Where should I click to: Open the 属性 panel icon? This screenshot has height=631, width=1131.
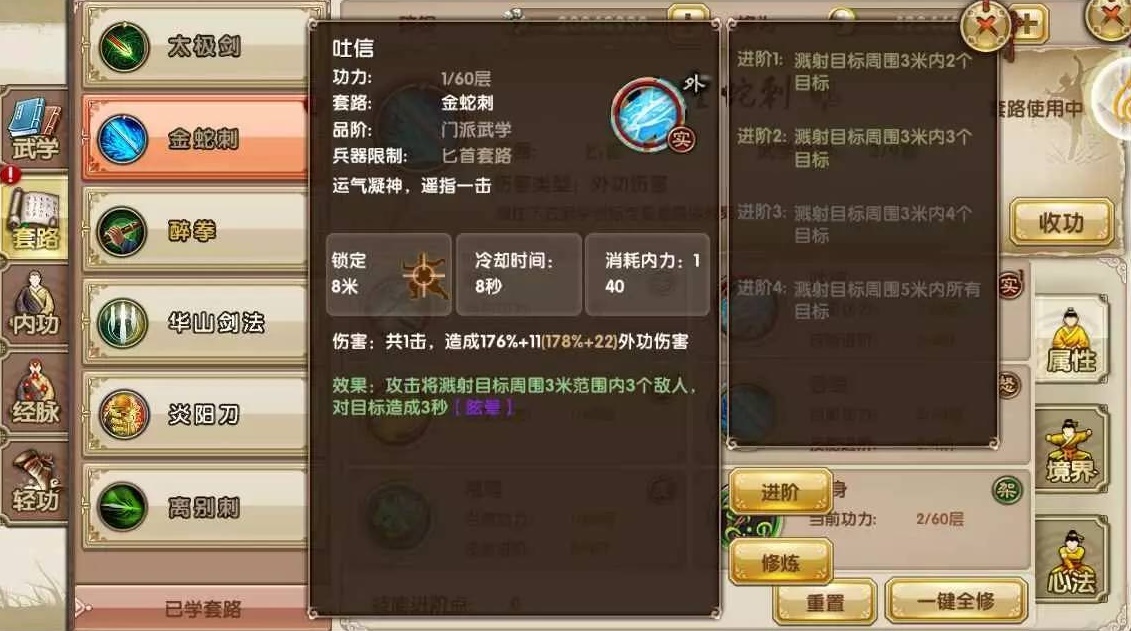click(1072, 339)
